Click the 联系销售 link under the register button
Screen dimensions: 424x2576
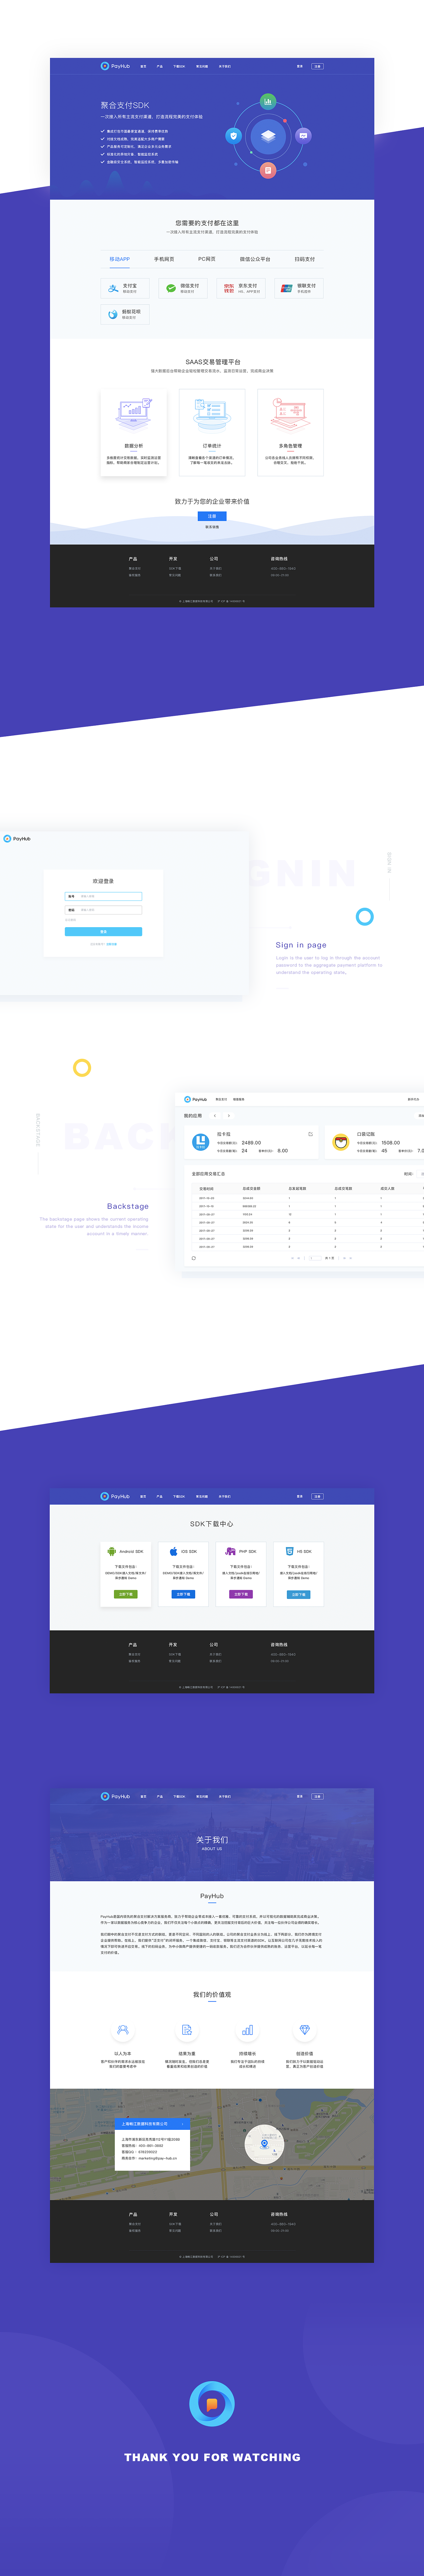point(212,527)
